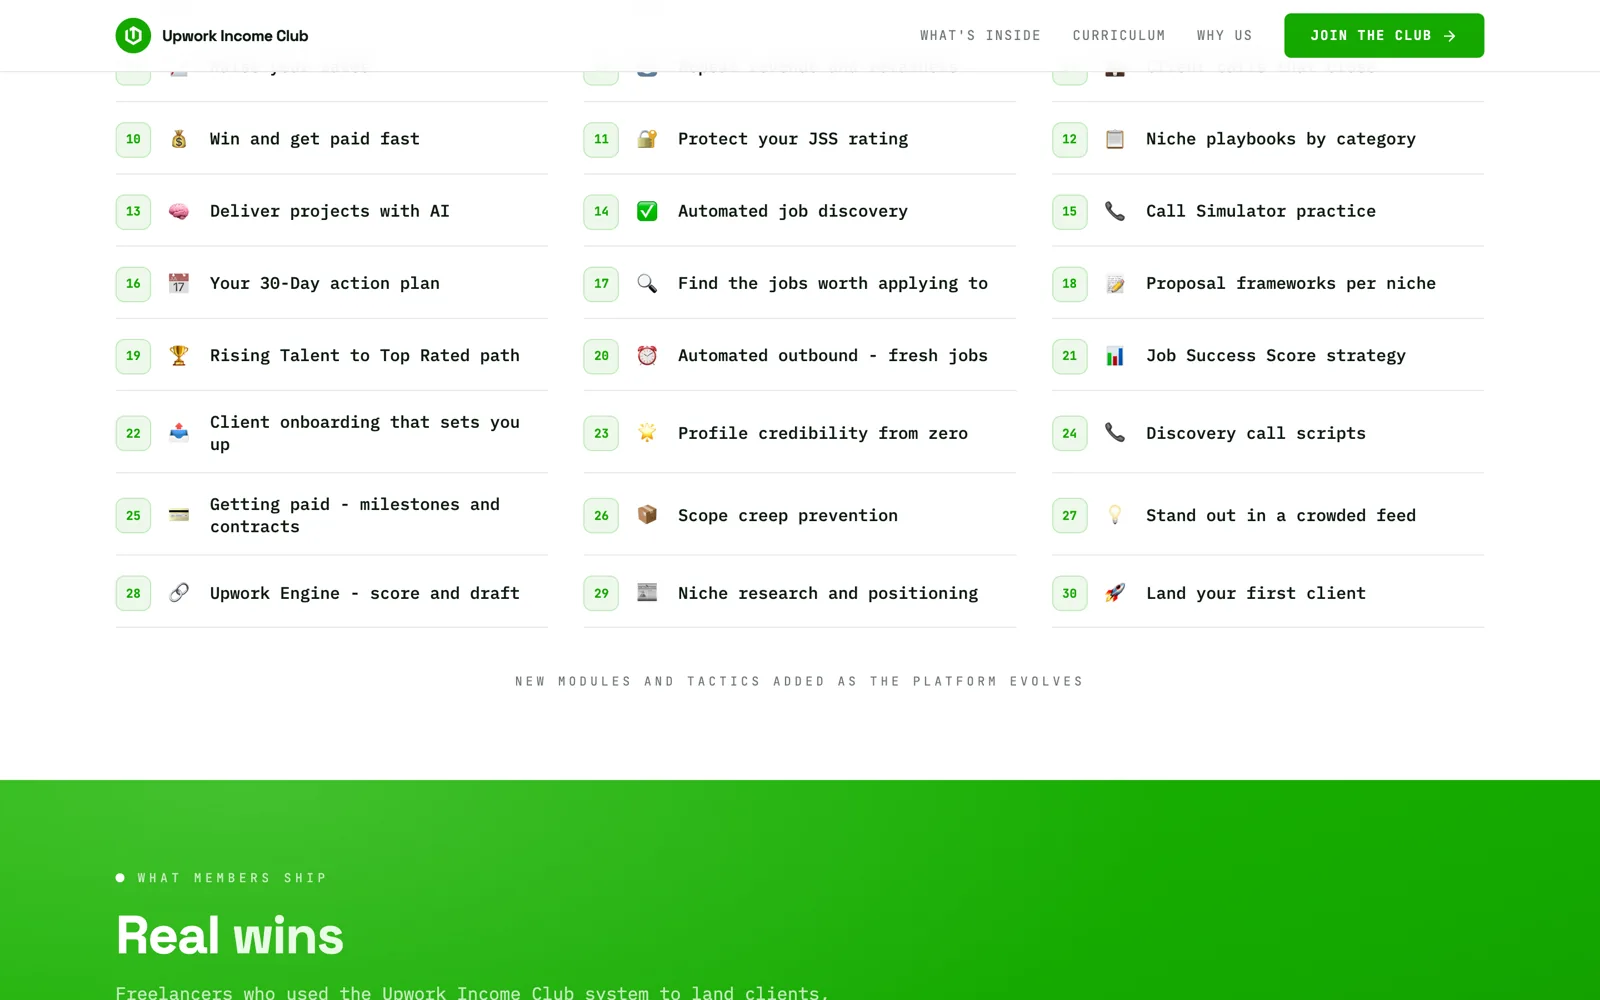Click the link icon beside Upwork Engine

[x=179, y=593]
